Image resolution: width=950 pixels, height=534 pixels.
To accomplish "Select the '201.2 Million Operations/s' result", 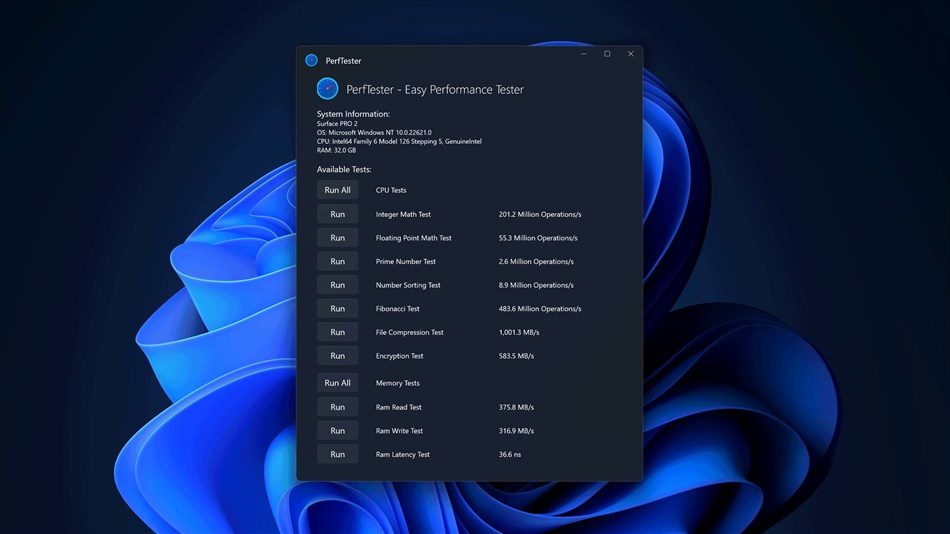I will [540, 214].
